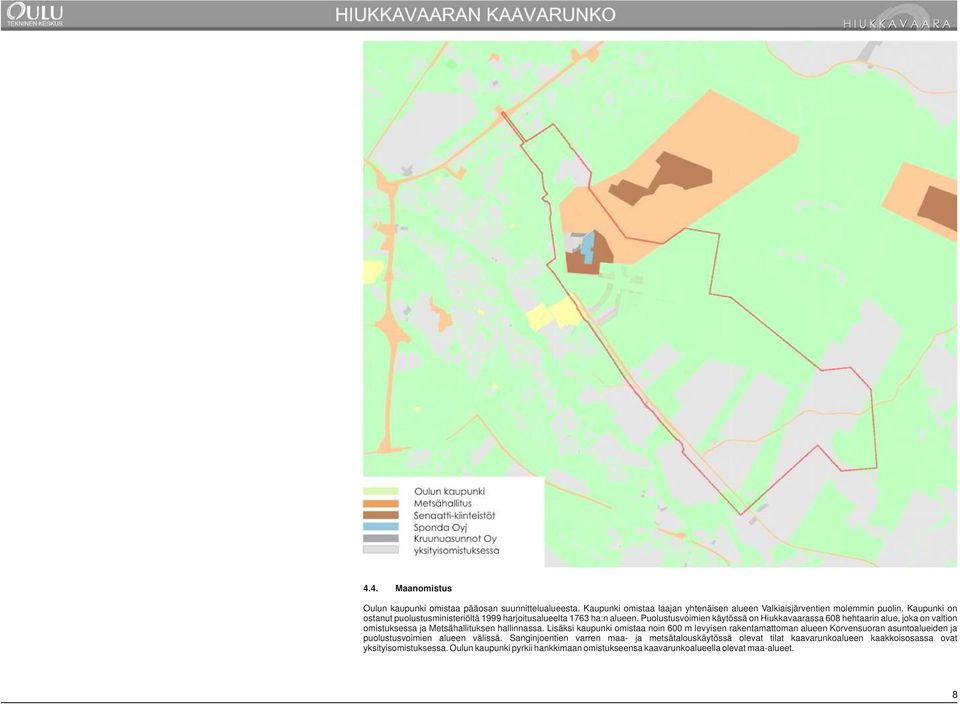Image resolution: width=960 pixels, height=704 pixels.
Task: Click the brown parcel at map's right edge
Action: click(940, 208)
